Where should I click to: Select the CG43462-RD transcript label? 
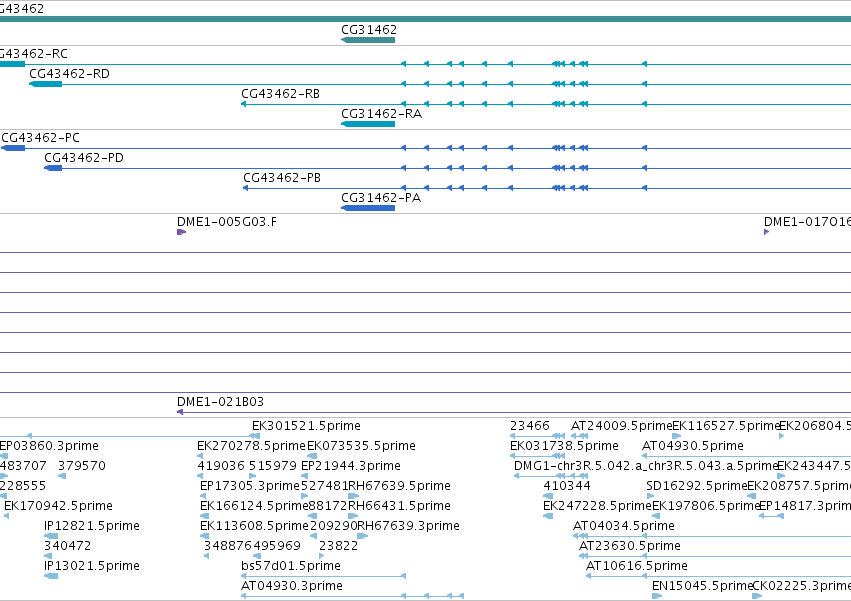[x=69, y=74]
